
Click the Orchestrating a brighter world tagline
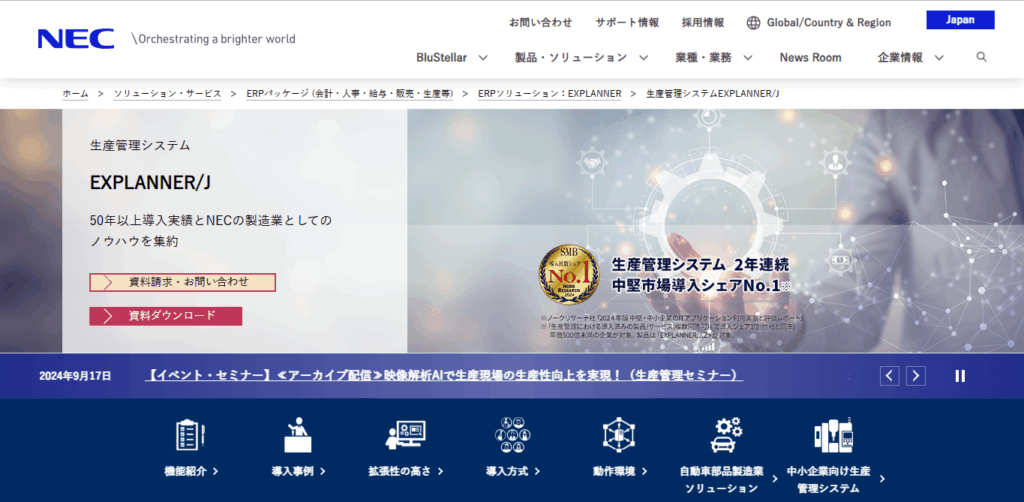coord(213,39)
